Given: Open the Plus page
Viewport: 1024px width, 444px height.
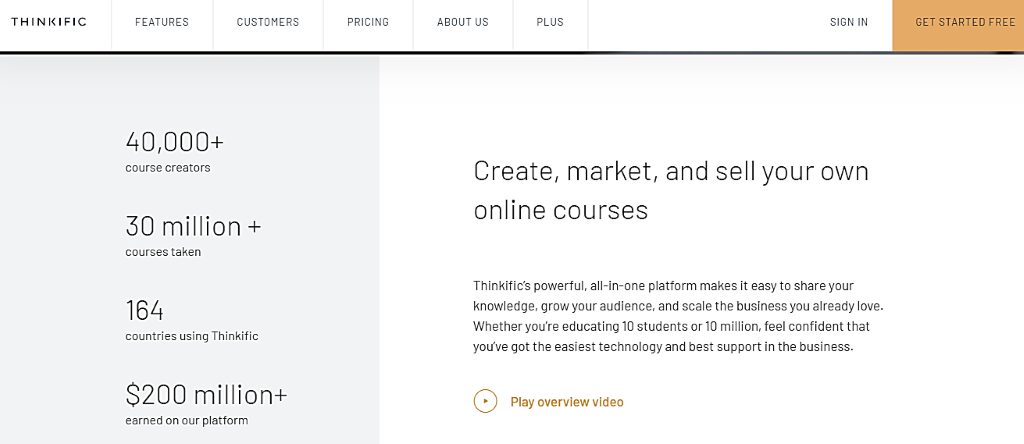Looking at the screenshot, I should [550, 22].
